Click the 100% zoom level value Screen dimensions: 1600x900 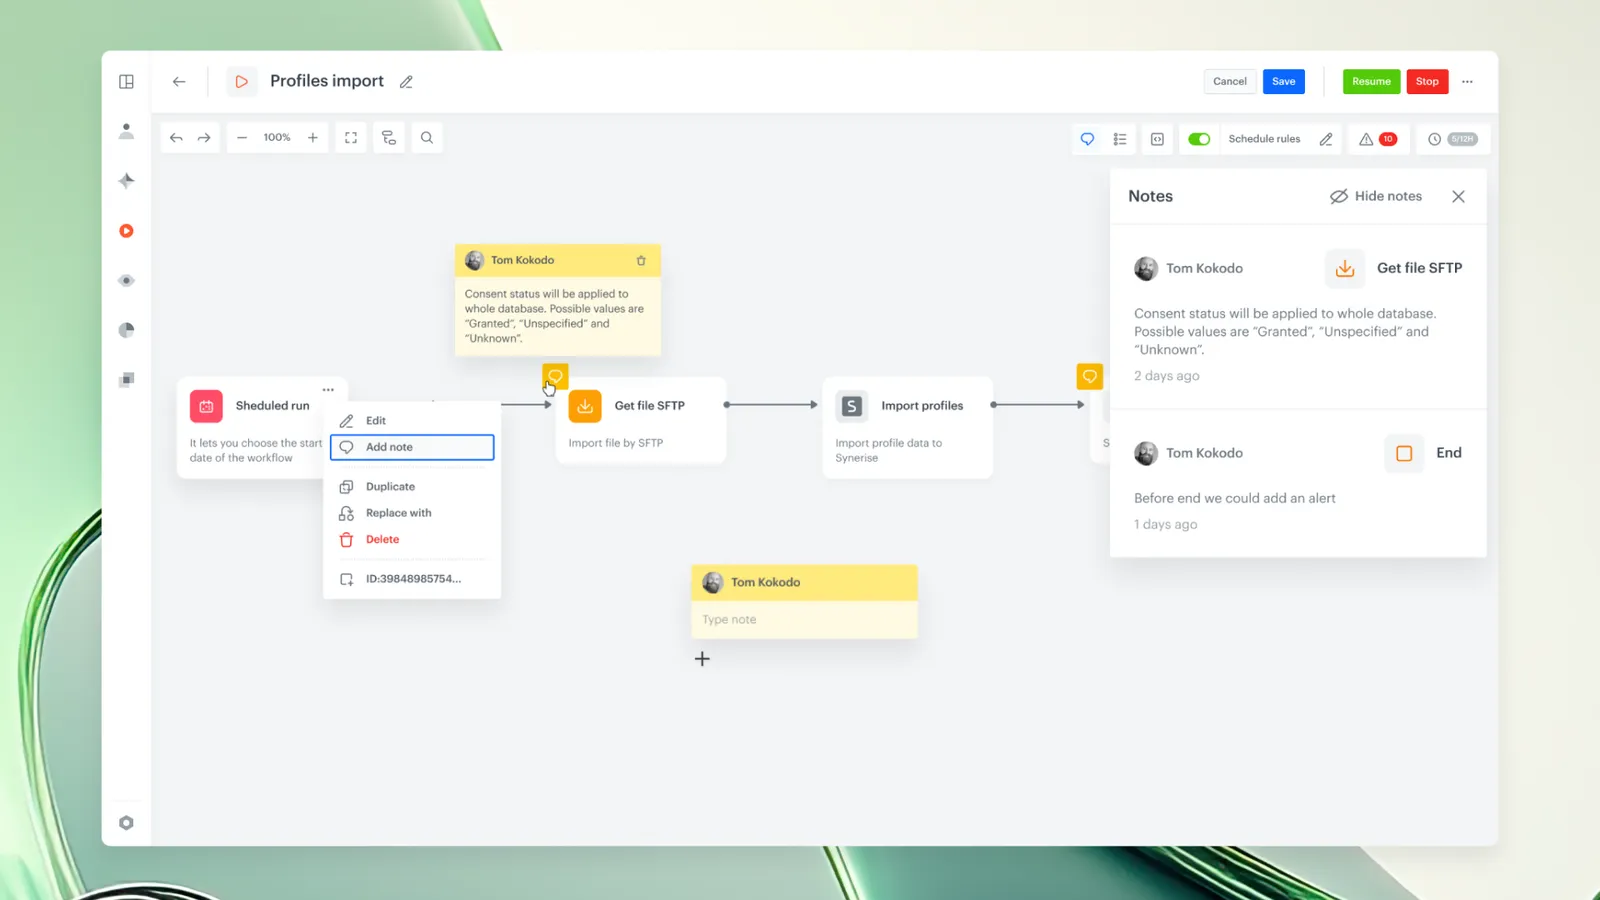(277, 138)
